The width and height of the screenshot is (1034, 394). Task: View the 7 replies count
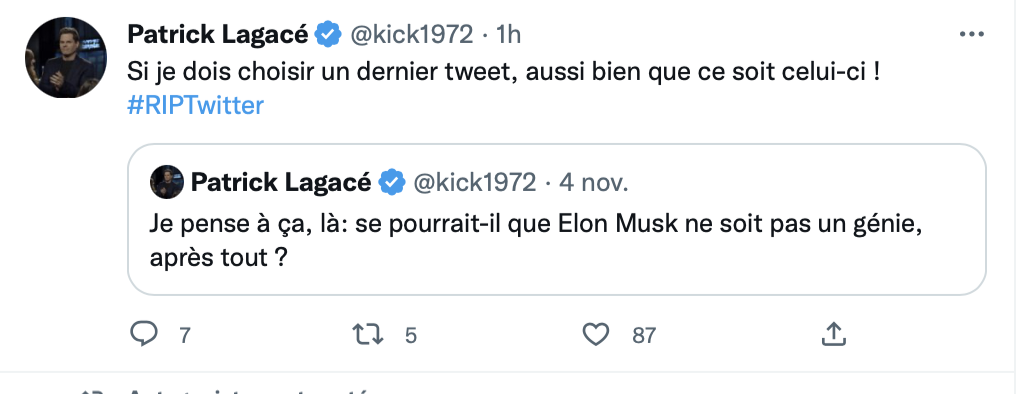point(185,336)
